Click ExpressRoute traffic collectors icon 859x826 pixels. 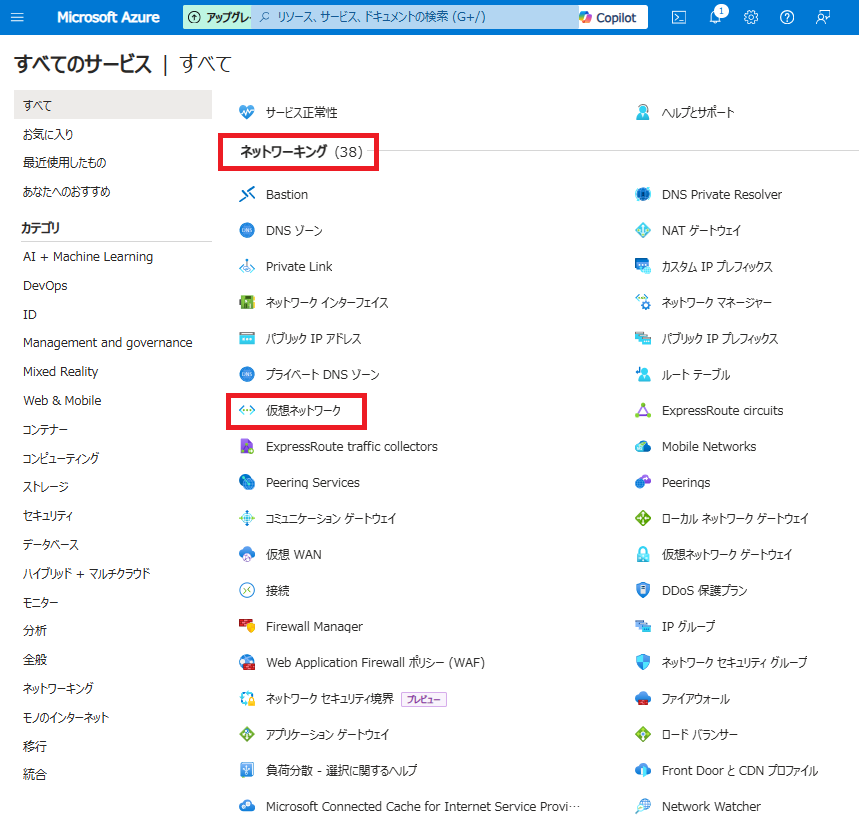click(x=247, y=446)
